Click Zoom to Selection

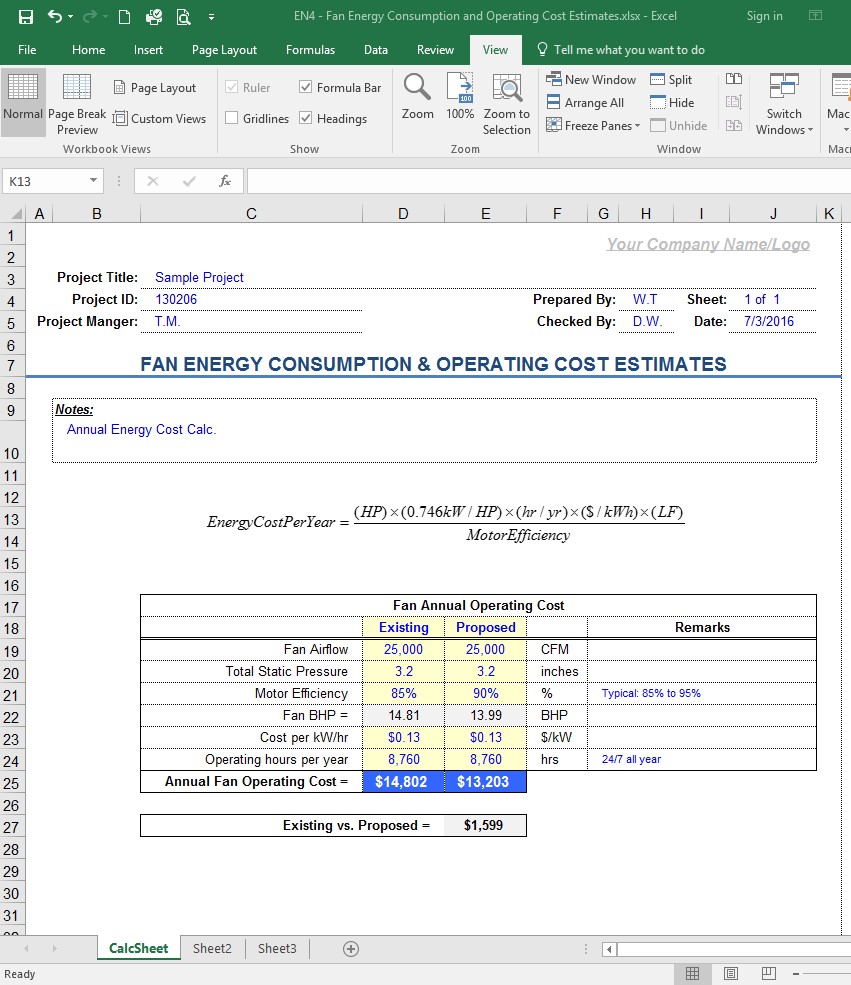coord(506,104)
